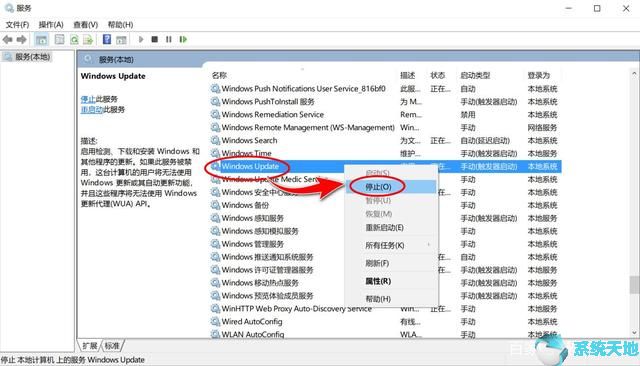Go back using the toolbar back arrow
Image resolution: width=640 pixels, height=366 pixels.
[7, 40]
